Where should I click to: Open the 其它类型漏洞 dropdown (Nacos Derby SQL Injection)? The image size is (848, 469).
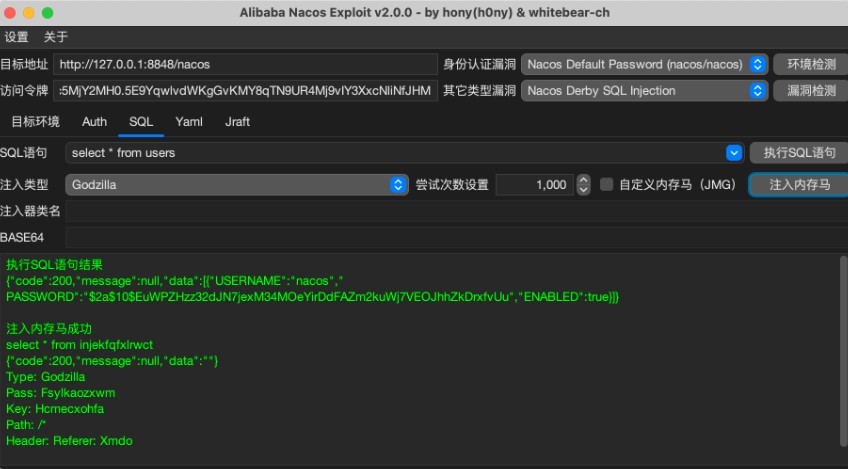(644, 90)
